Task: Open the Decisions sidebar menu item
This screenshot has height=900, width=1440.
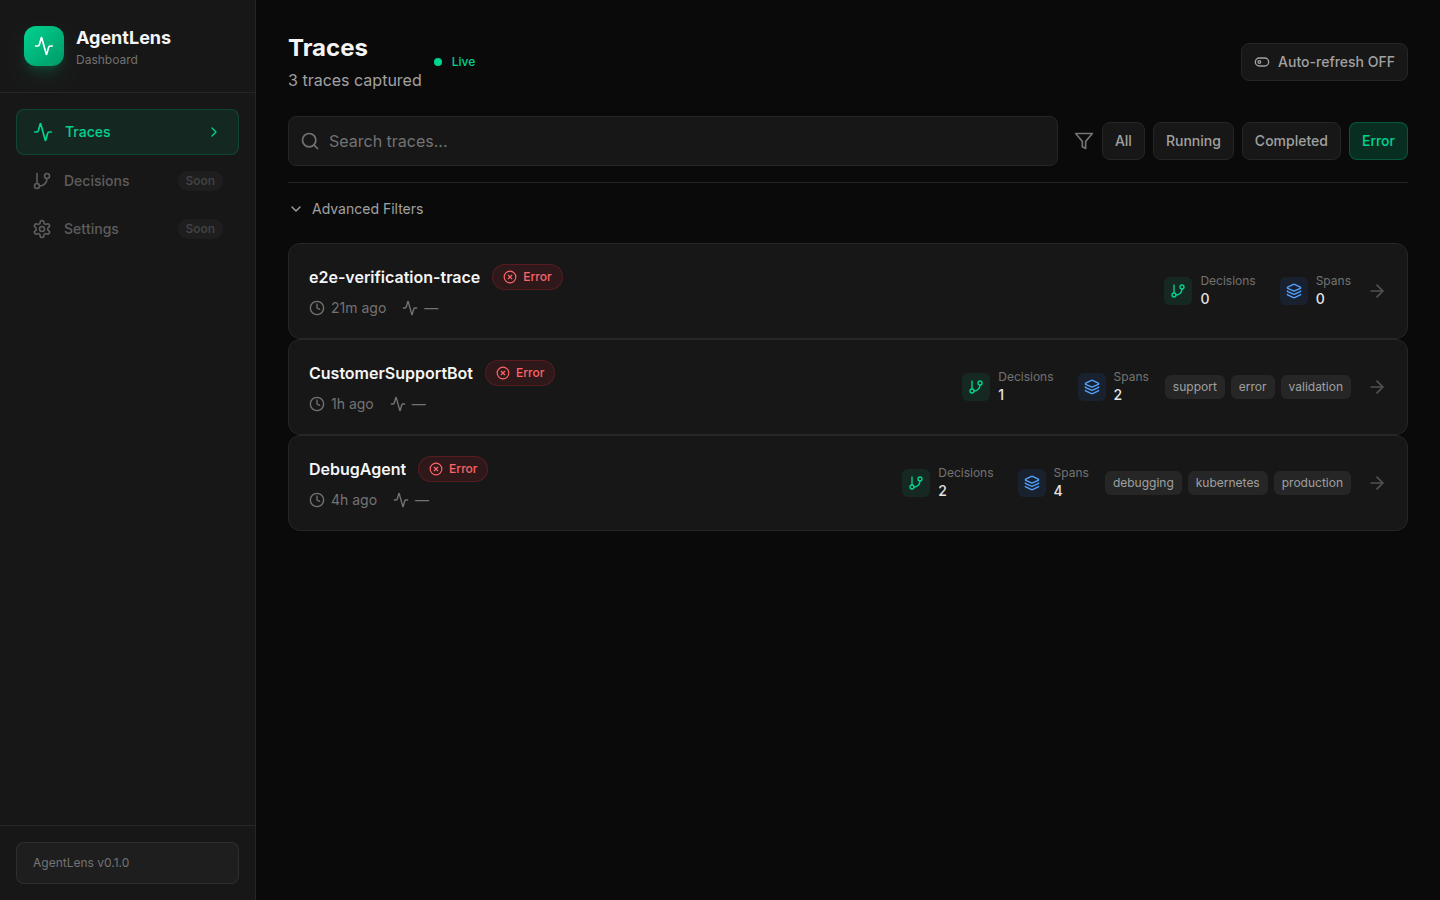Action: click(x=97, y=181)
